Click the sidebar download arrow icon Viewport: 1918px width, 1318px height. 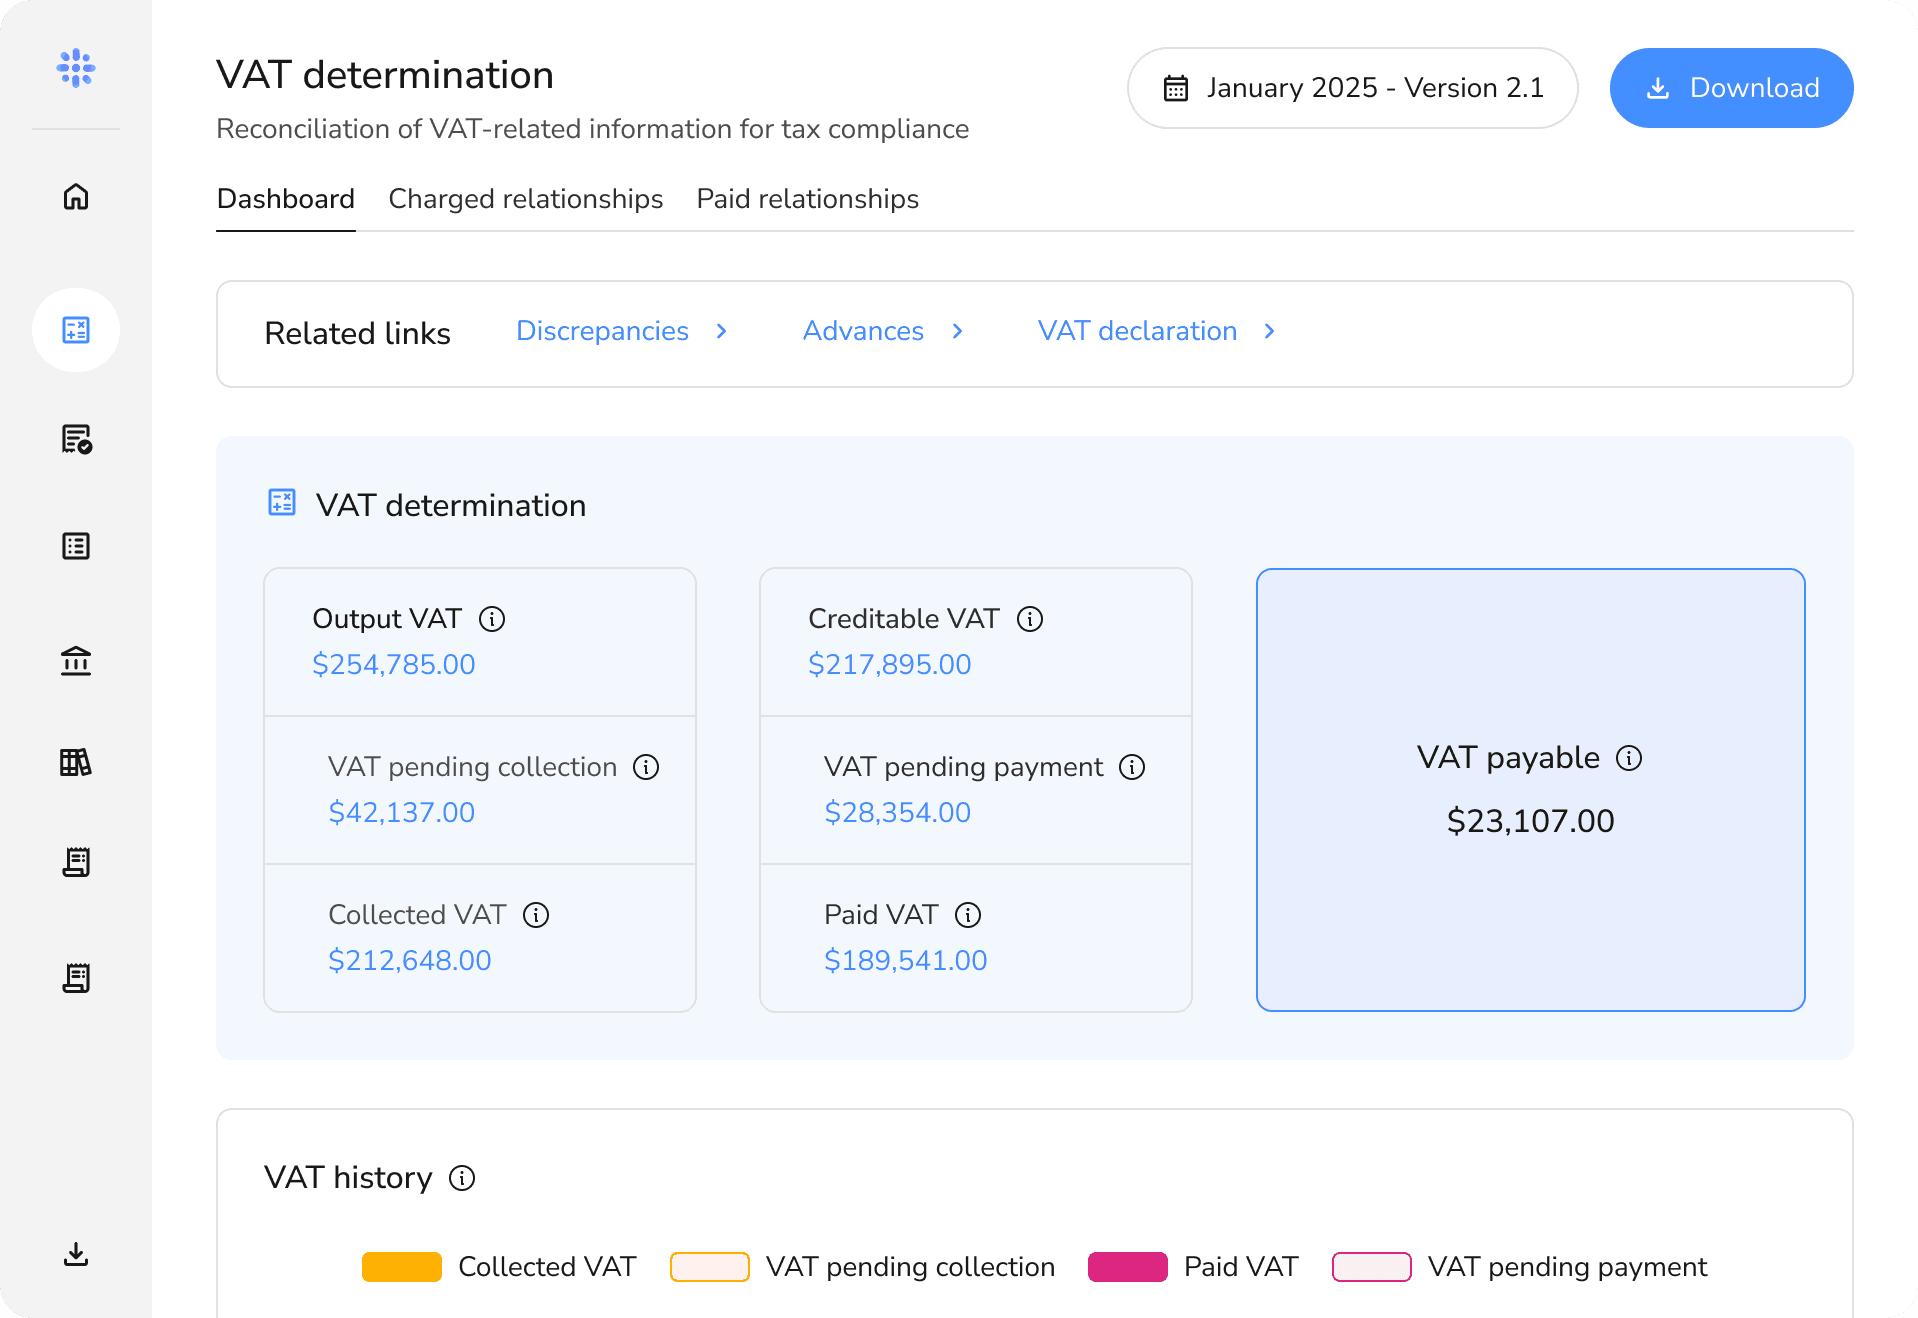(x=76, y=1254)
